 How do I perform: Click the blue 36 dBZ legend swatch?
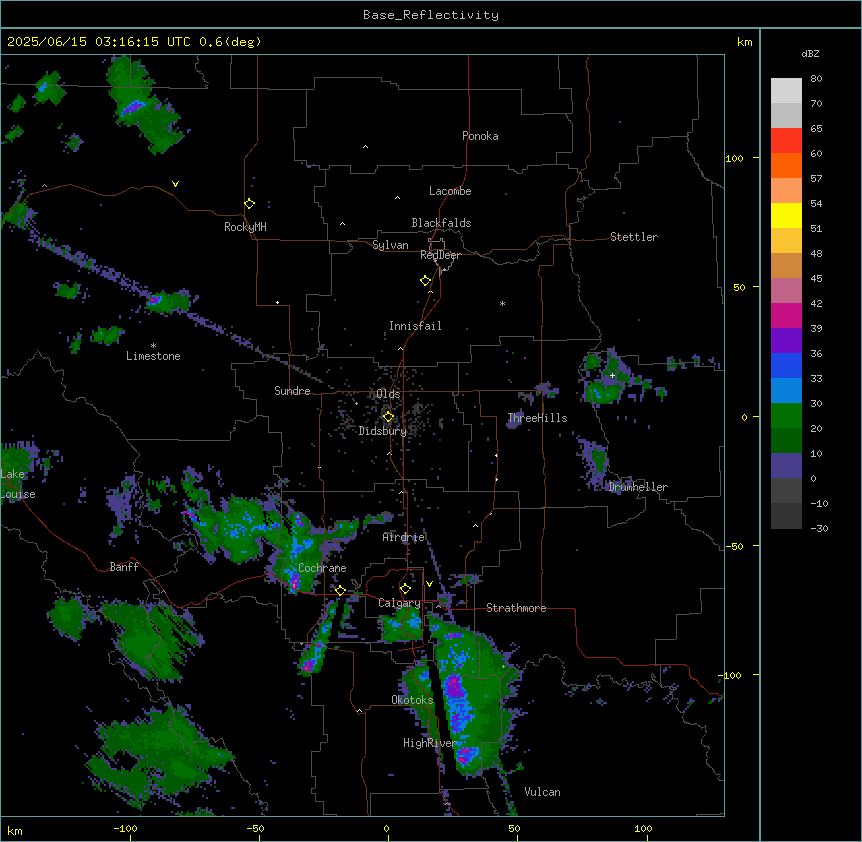click(786, 365)
